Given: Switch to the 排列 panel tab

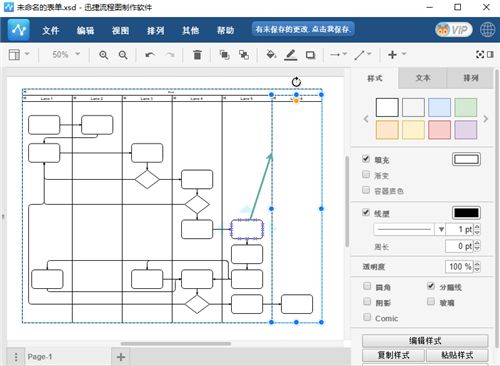Looking at the screenshot, I should (x=470, y=78).
